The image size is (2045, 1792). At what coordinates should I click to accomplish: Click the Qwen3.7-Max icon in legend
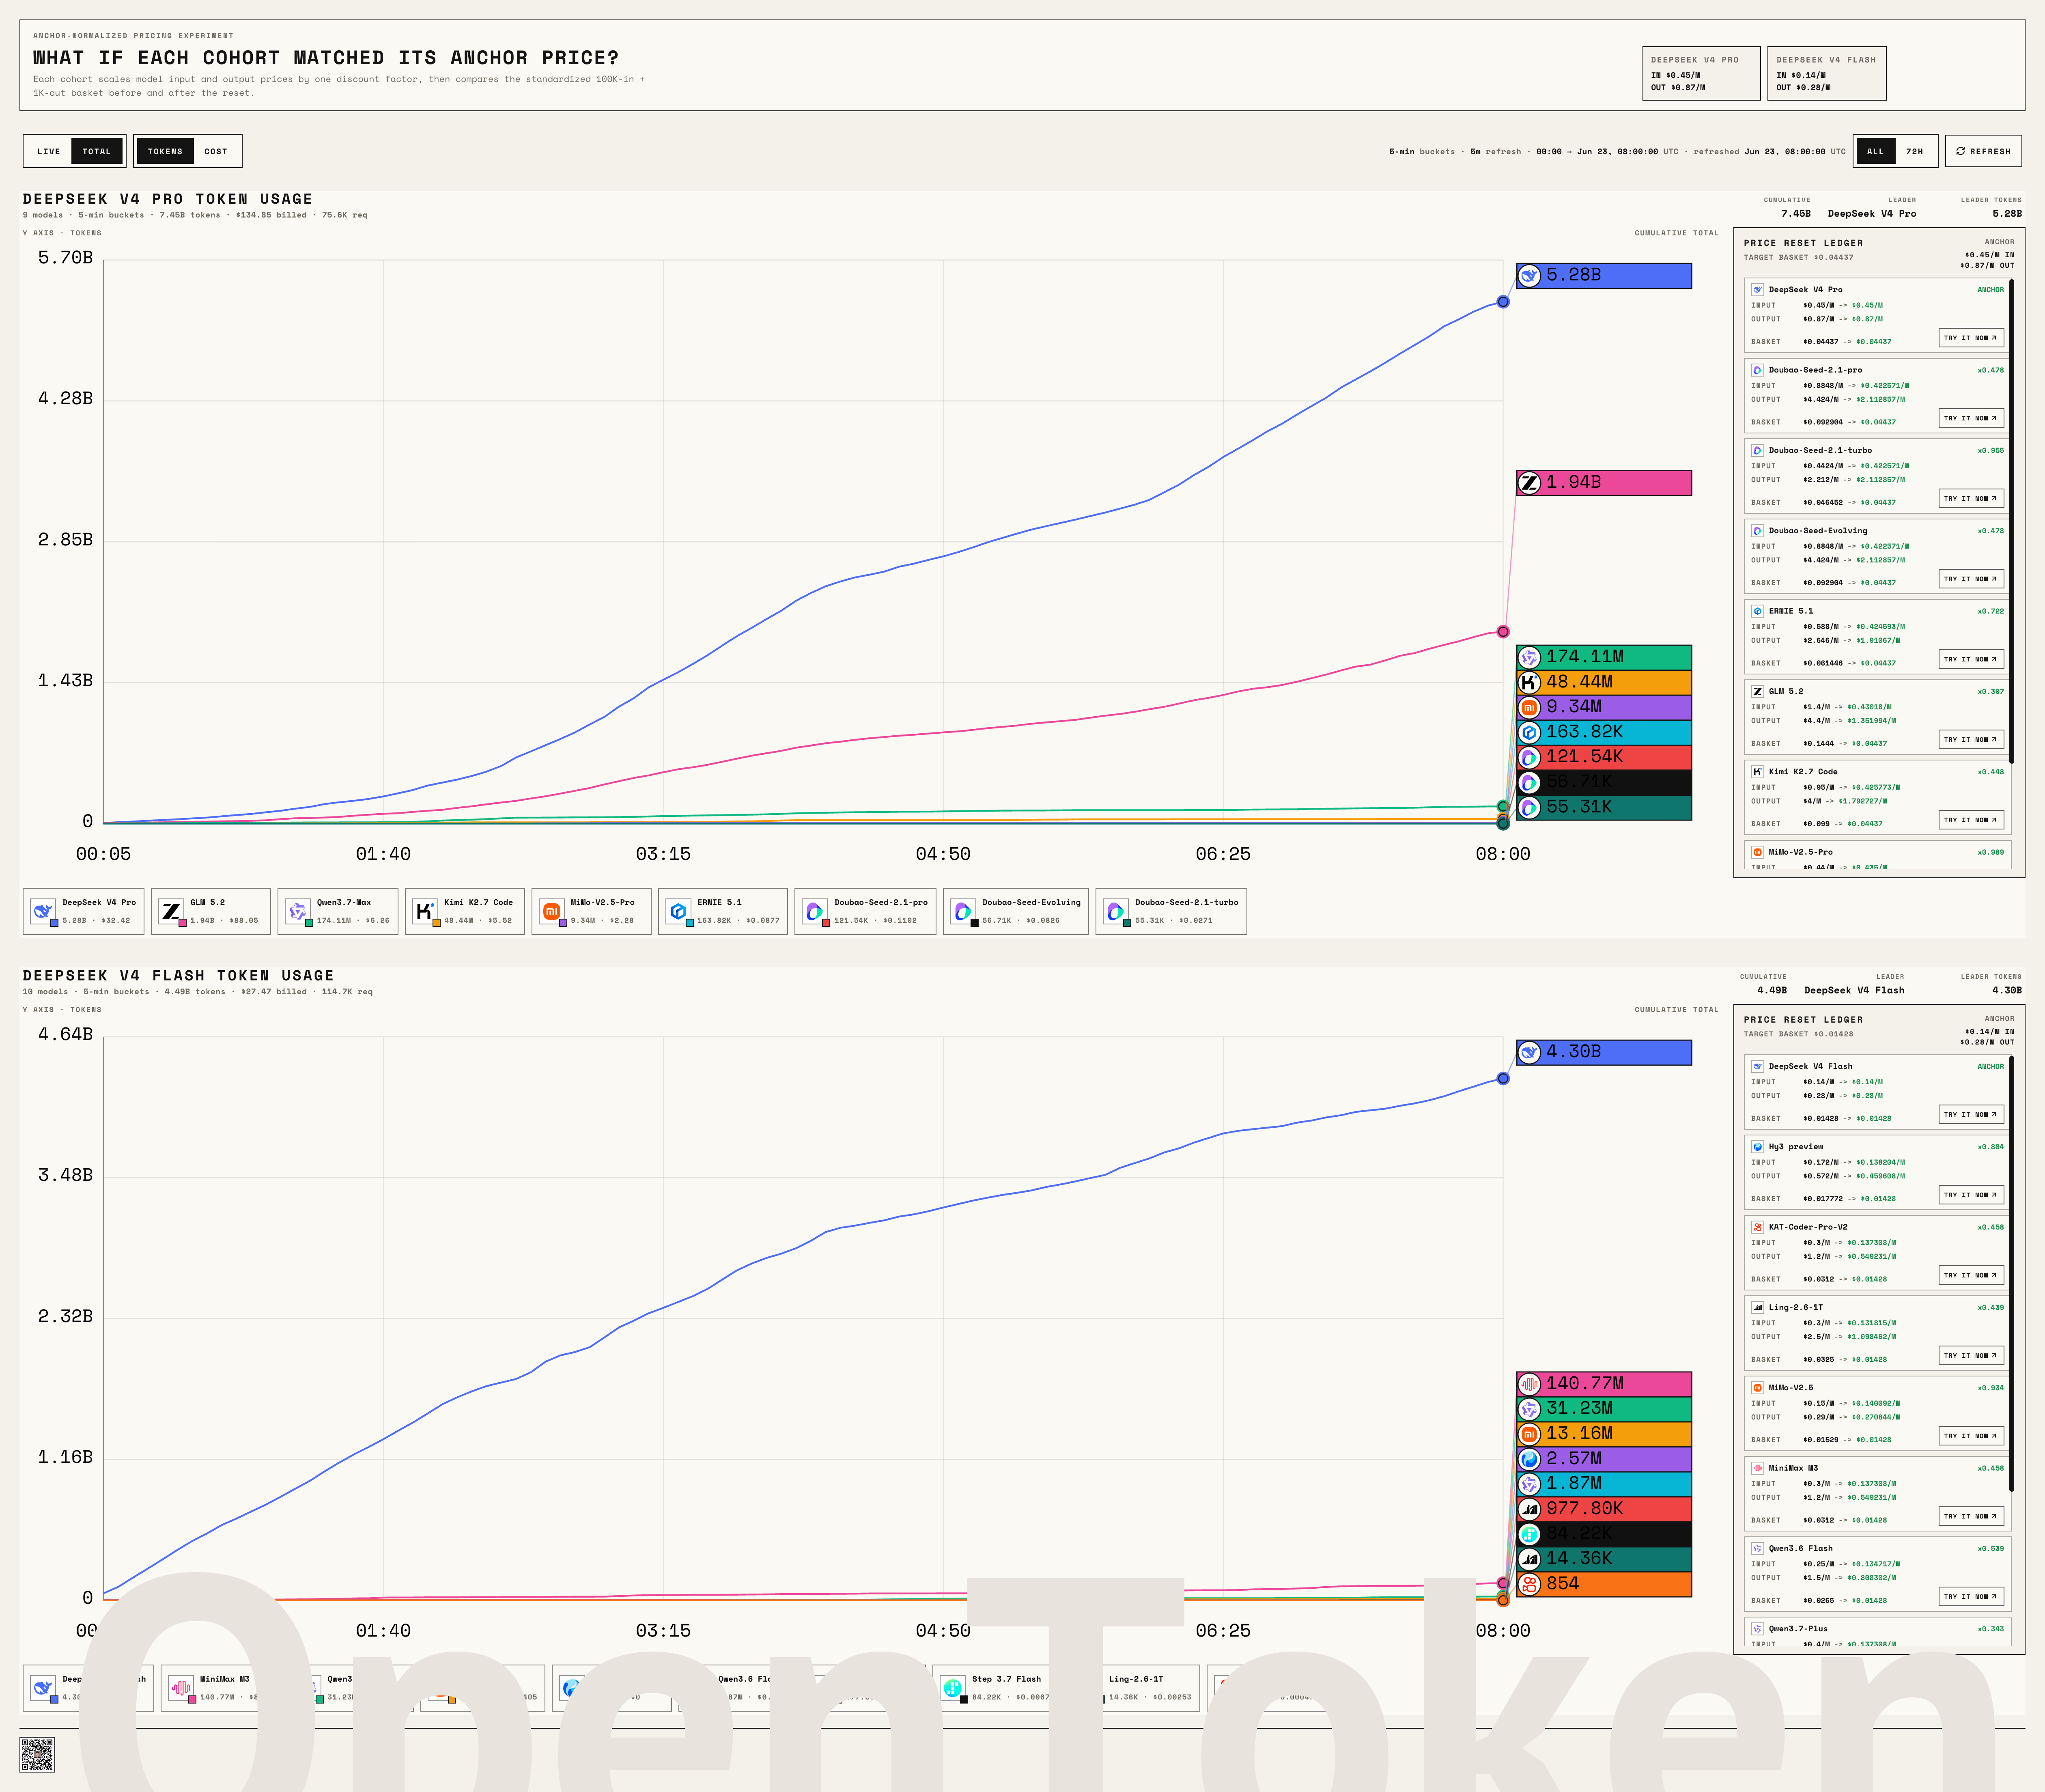pos(297,911)
